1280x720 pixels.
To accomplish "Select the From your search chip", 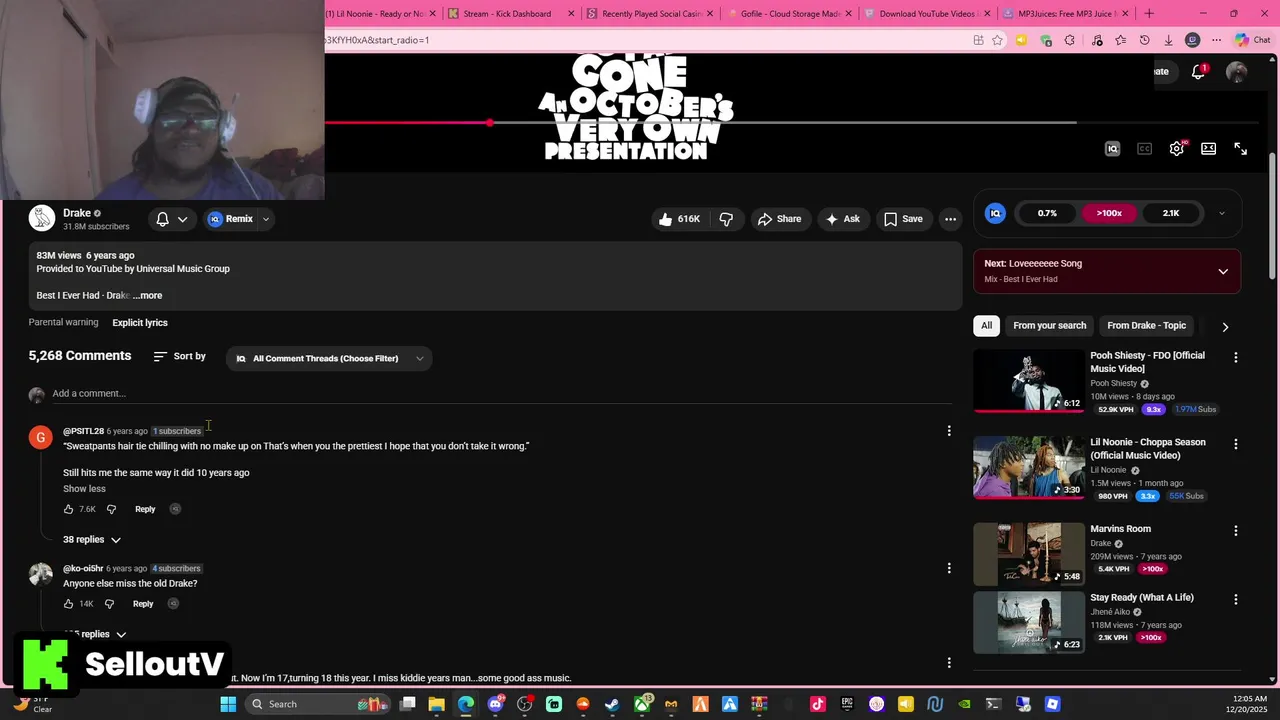I will coord(1049,326).
